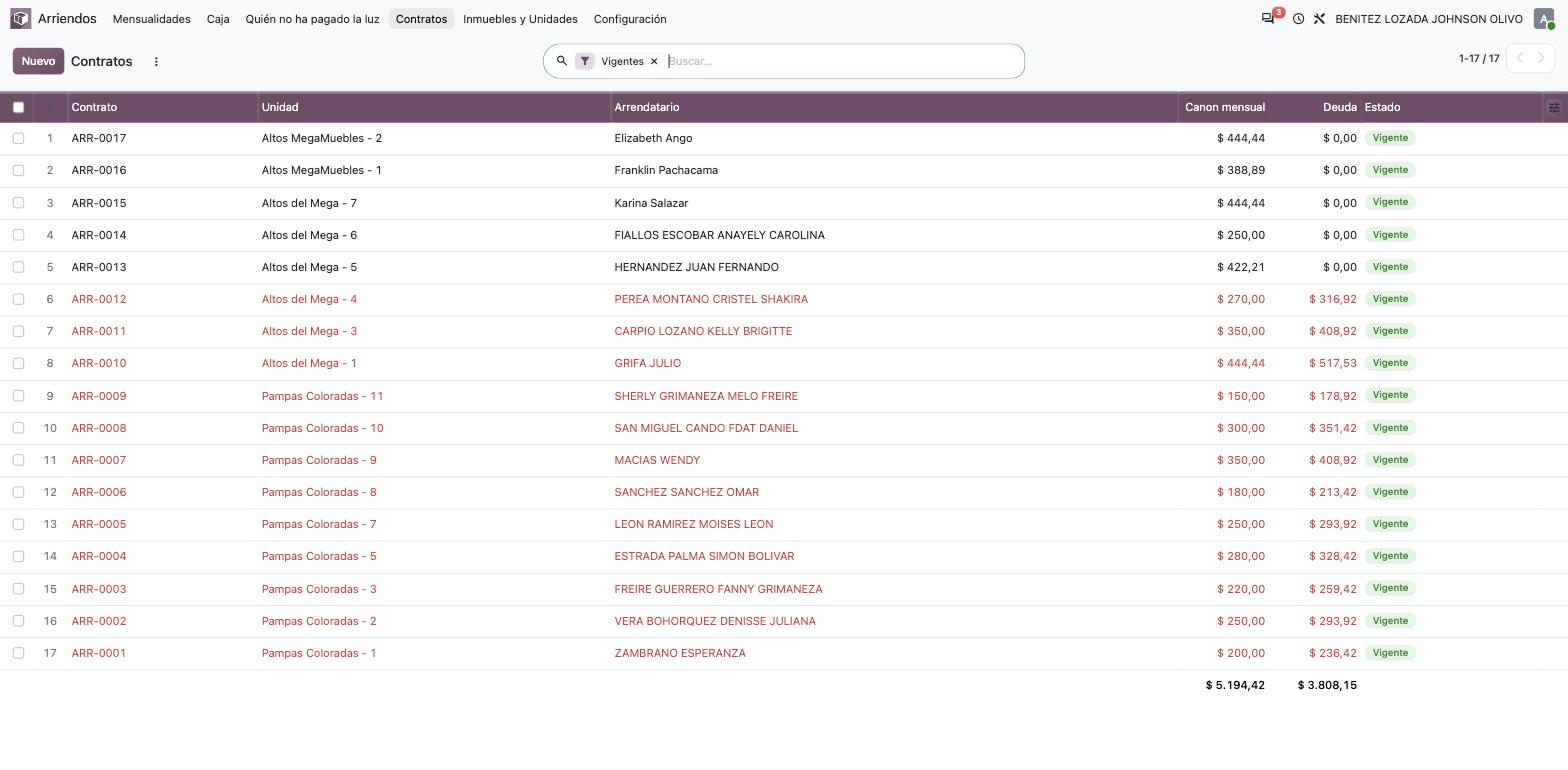Open the Caja menu
1568x770 pixels.
(218, 19)
